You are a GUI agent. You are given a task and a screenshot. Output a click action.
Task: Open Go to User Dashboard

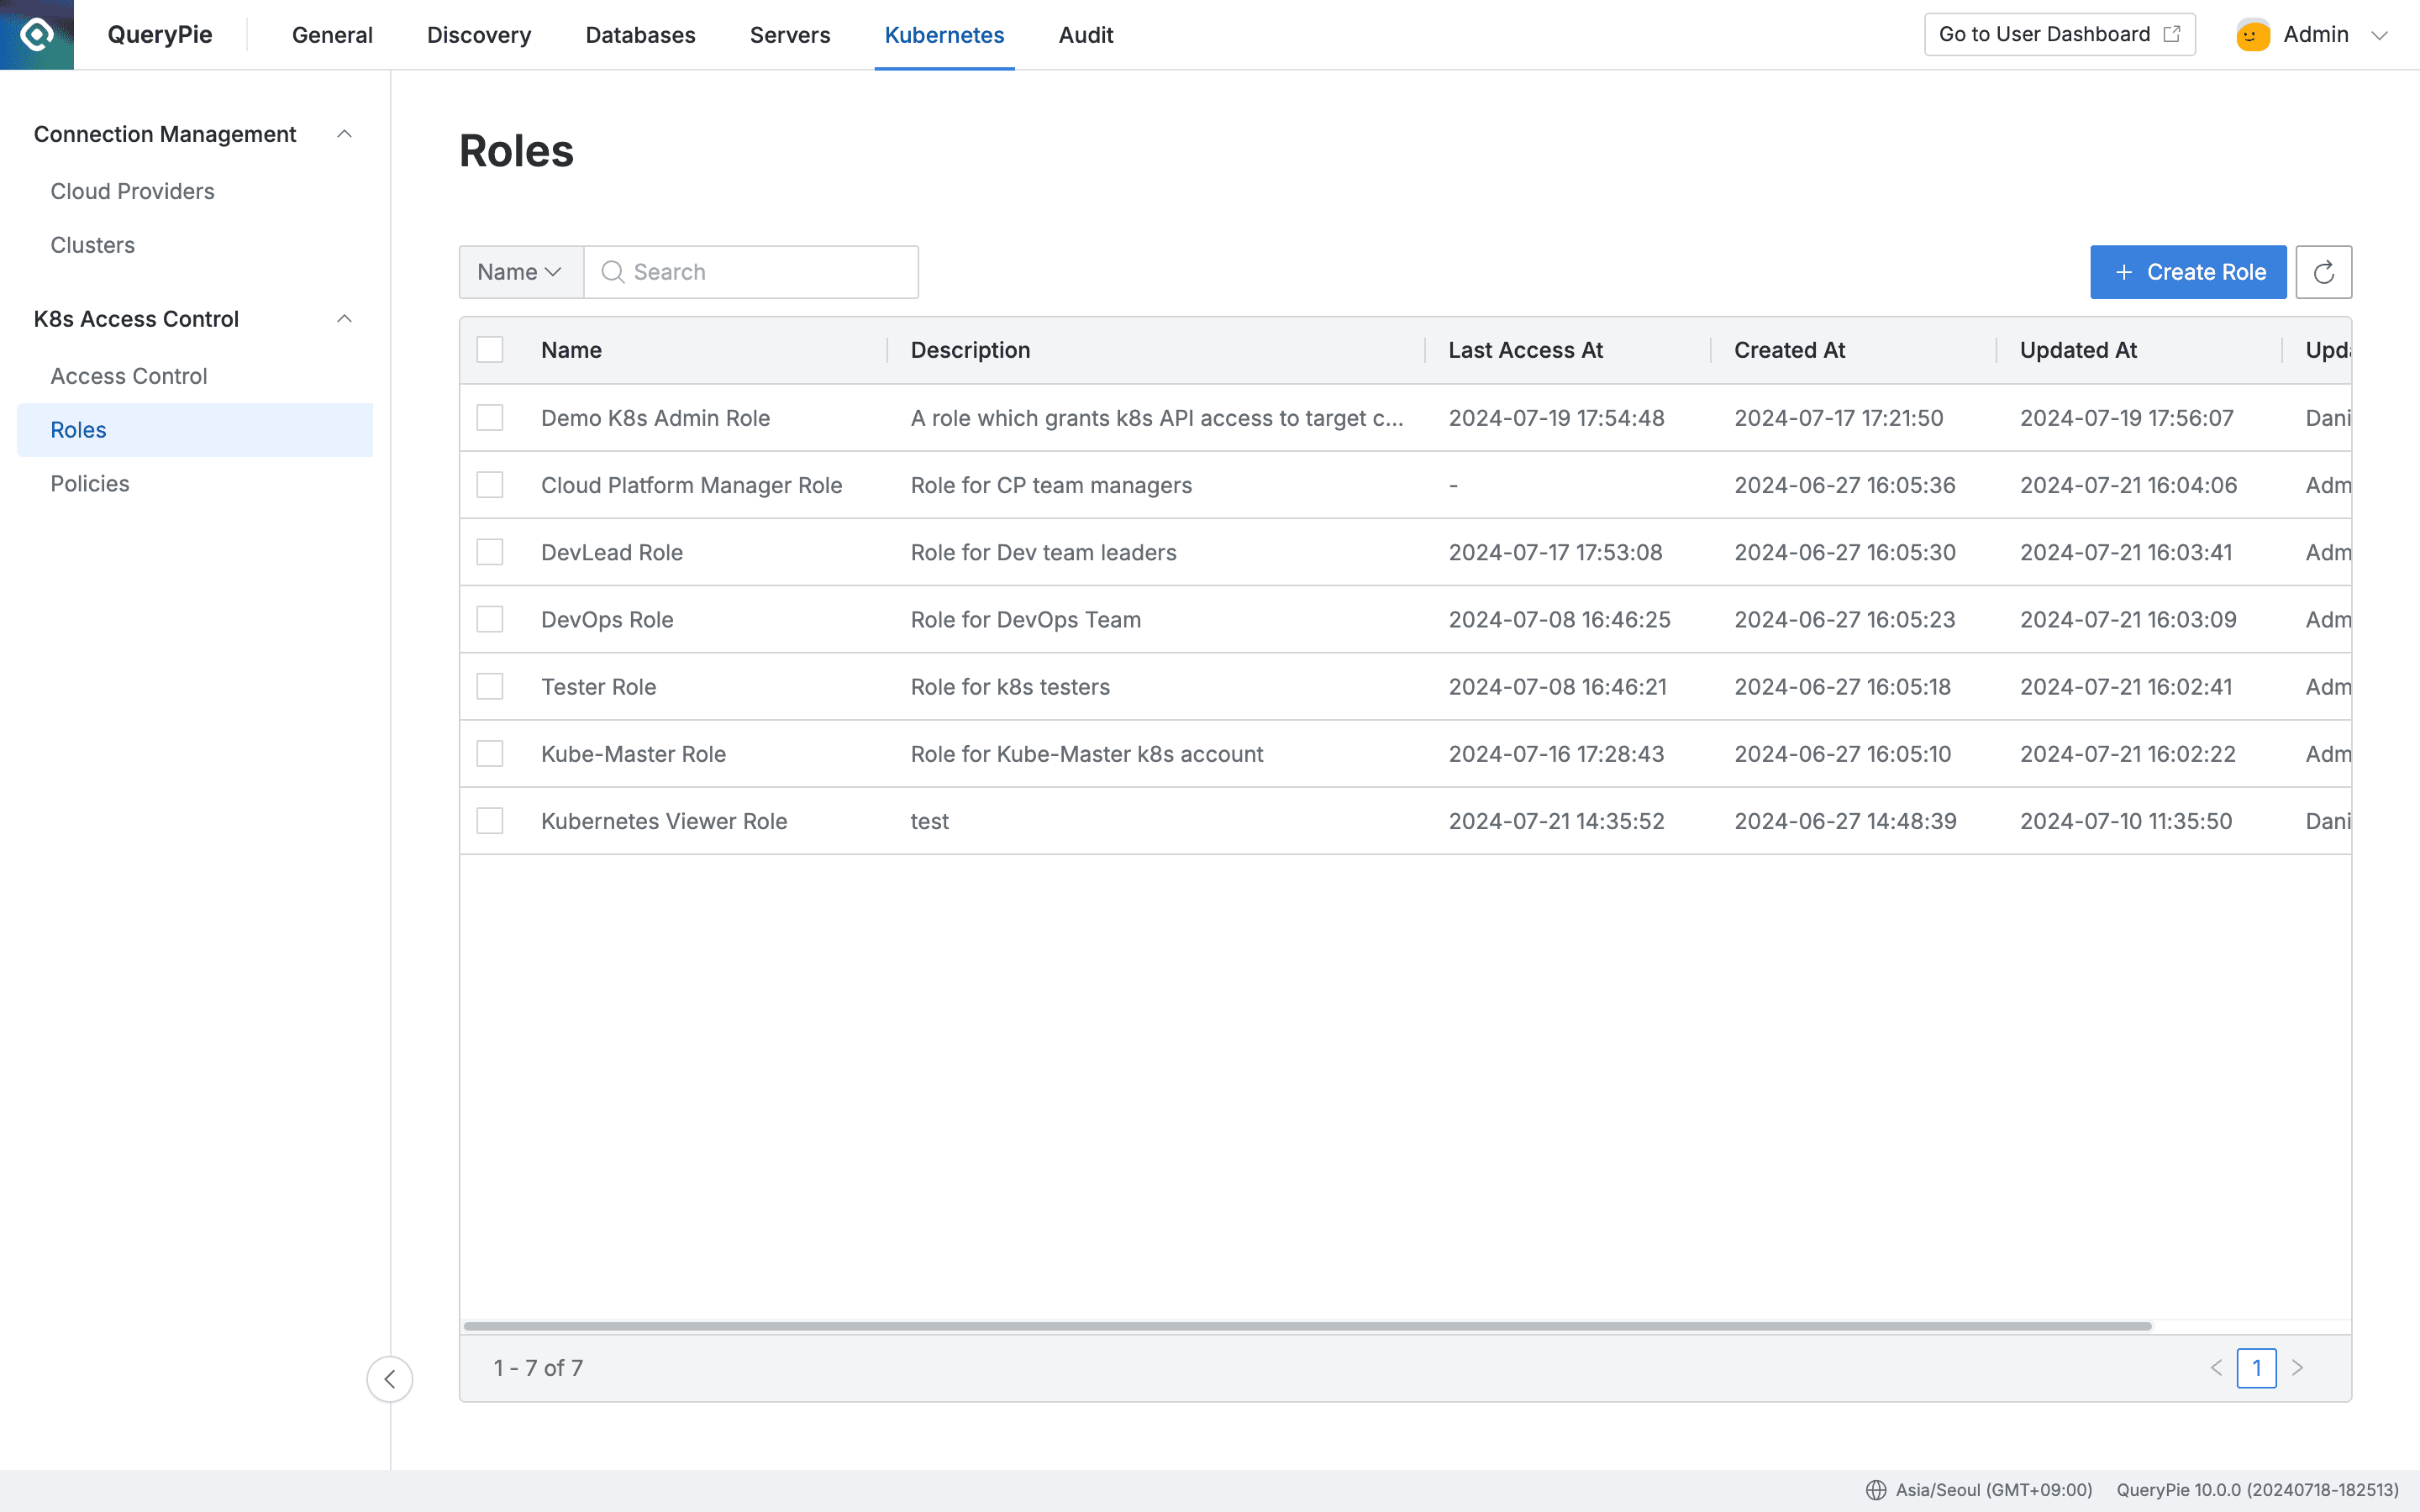[2043, 33]
